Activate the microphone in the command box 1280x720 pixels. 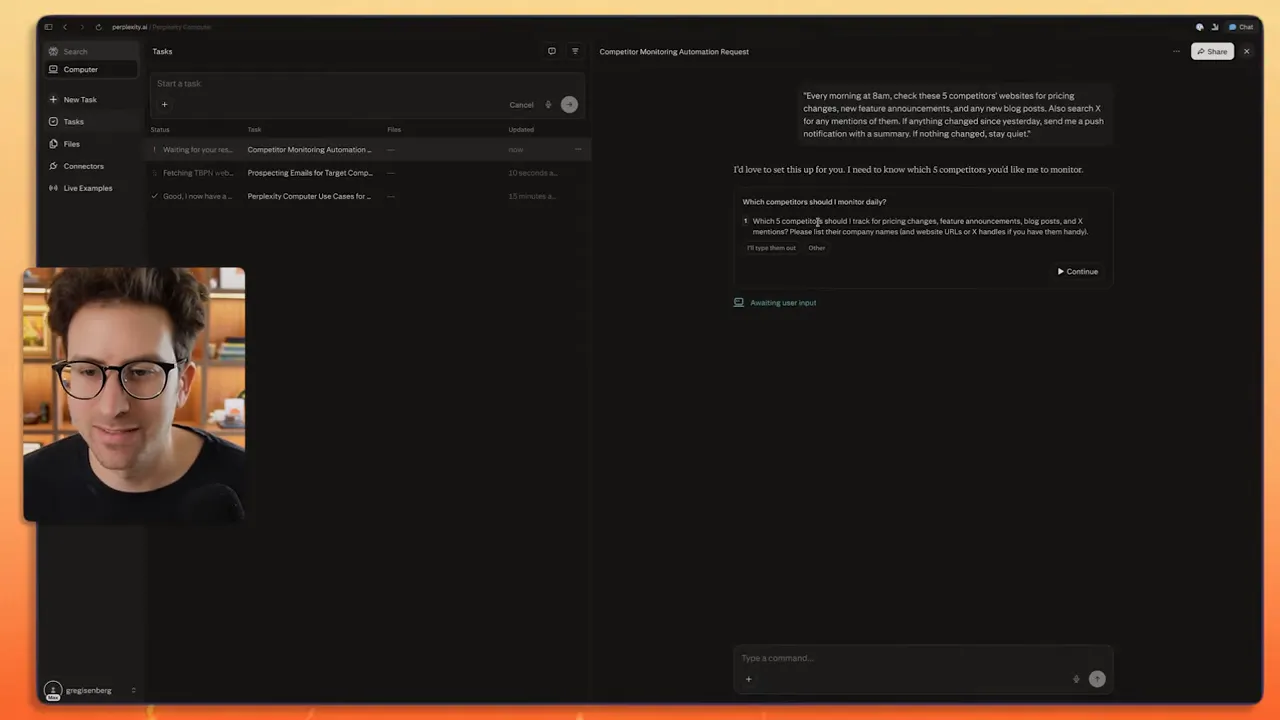(x=1076, y=679)
